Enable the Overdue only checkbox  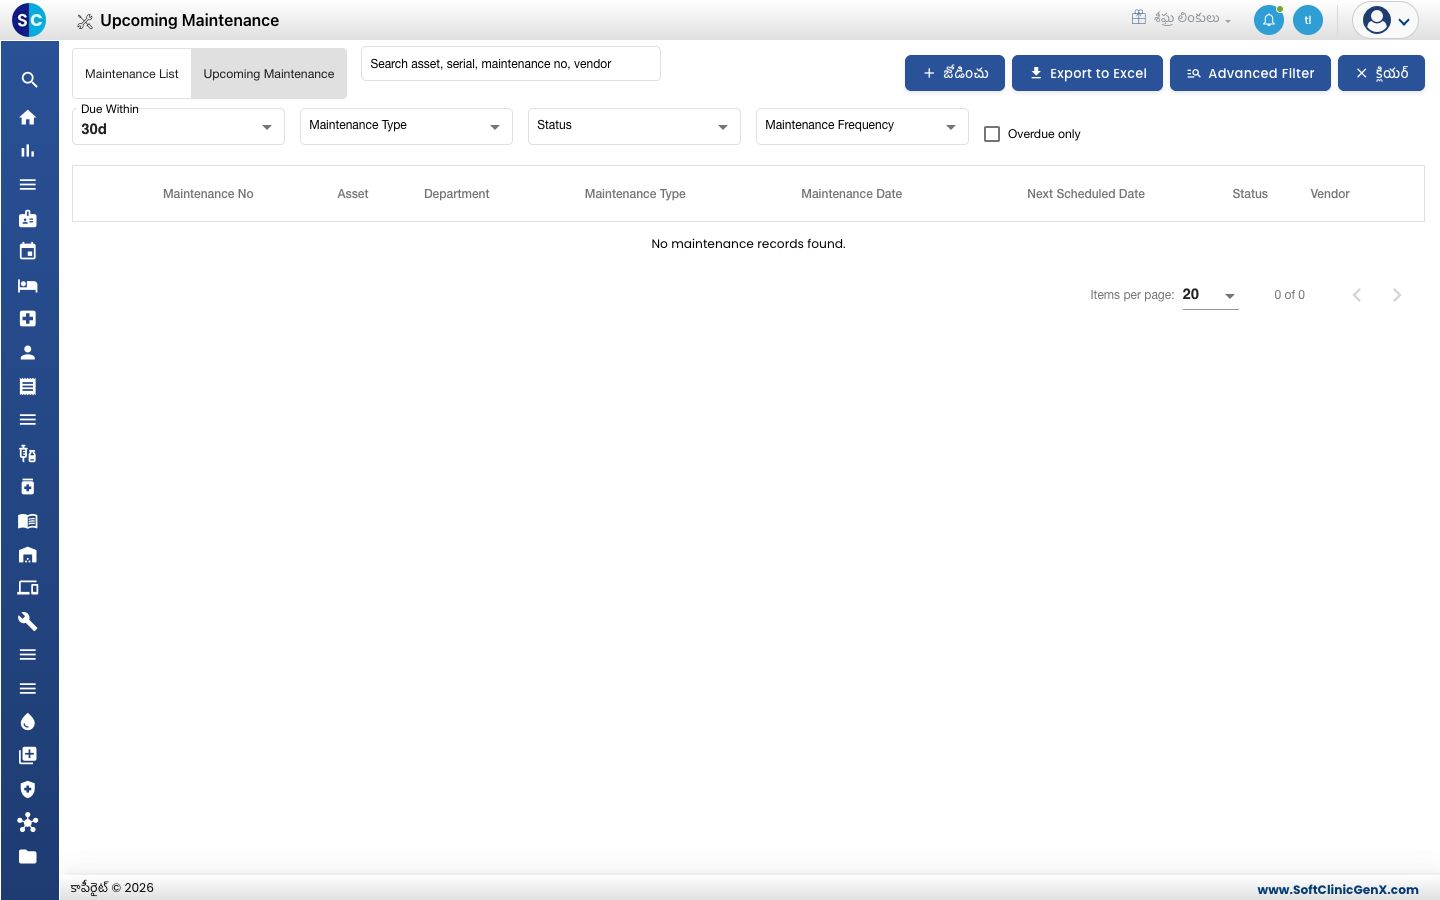(x=992, y=134)
